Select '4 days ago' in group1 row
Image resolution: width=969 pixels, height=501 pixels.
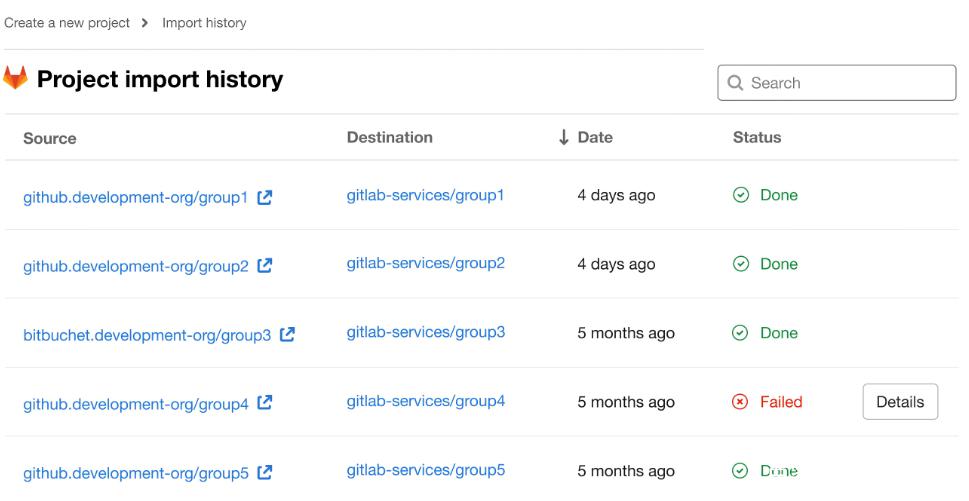tap(616, 195)
